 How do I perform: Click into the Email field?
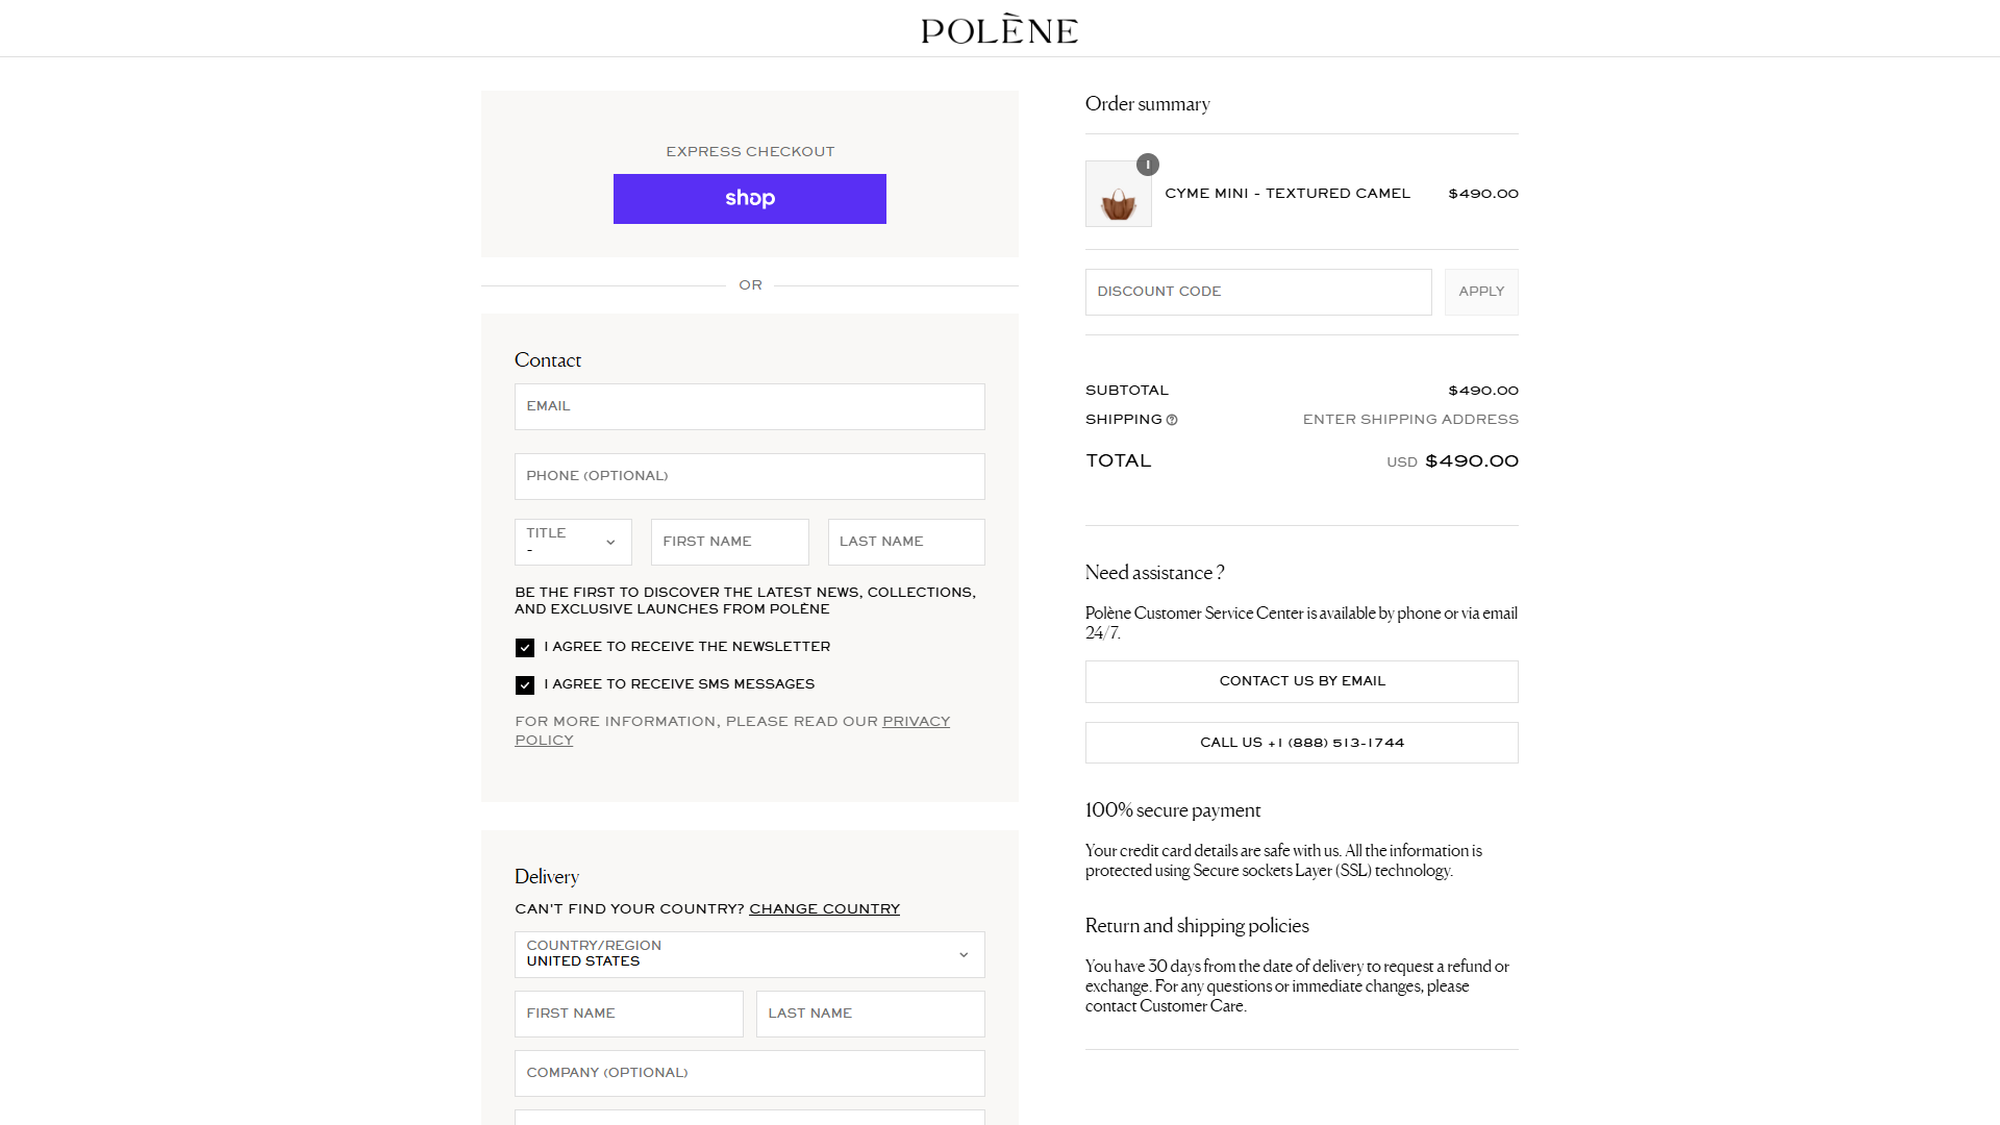749,406
